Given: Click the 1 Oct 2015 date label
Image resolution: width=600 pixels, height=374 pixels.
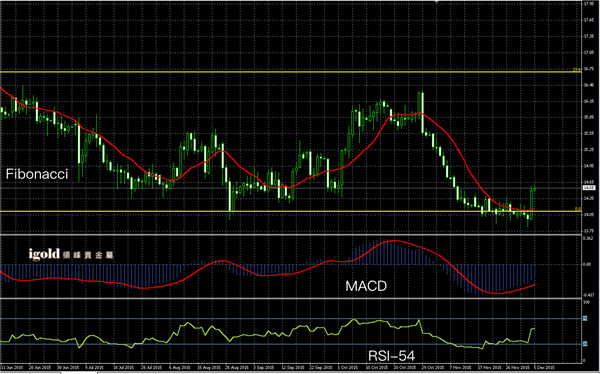Looking at the screenshot, I should pos(346,366).
